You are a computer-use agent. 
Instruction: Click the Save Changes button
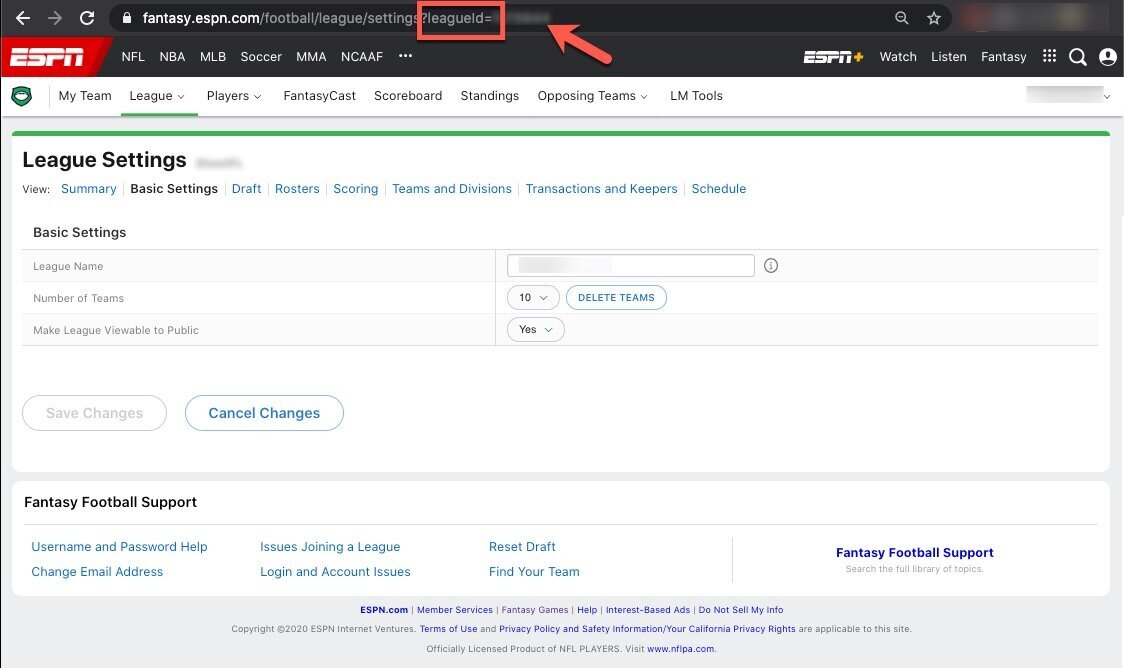95,413
